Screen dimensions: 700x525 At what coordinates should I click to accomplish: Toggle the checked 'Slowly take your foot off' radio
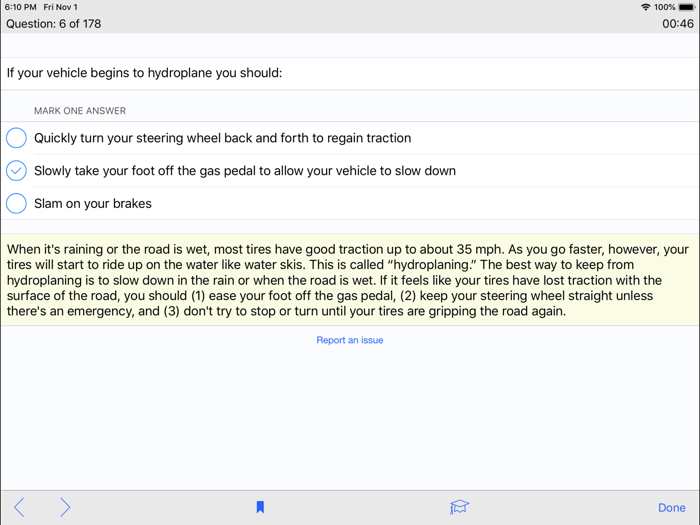(16, 171)
